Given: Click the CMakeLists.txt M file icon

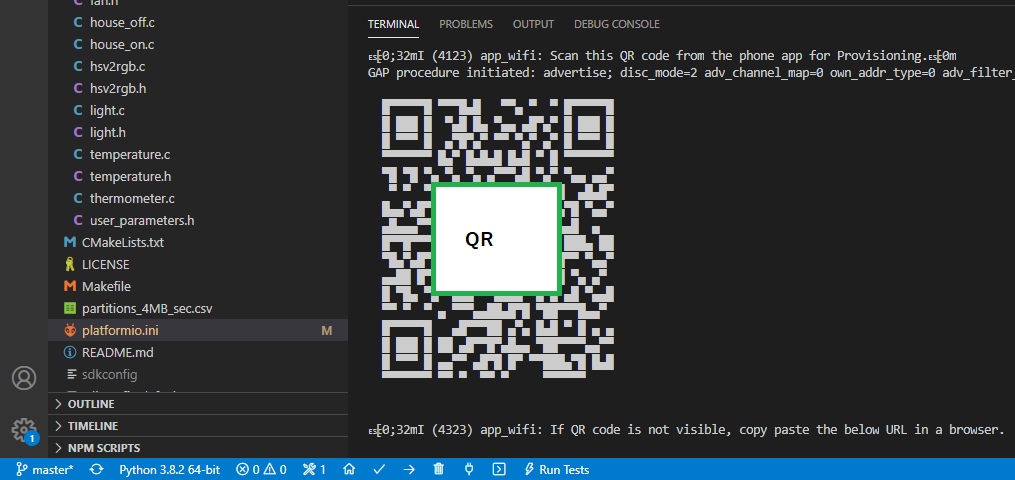Looking at the screenshot, I should coord(70,243).
